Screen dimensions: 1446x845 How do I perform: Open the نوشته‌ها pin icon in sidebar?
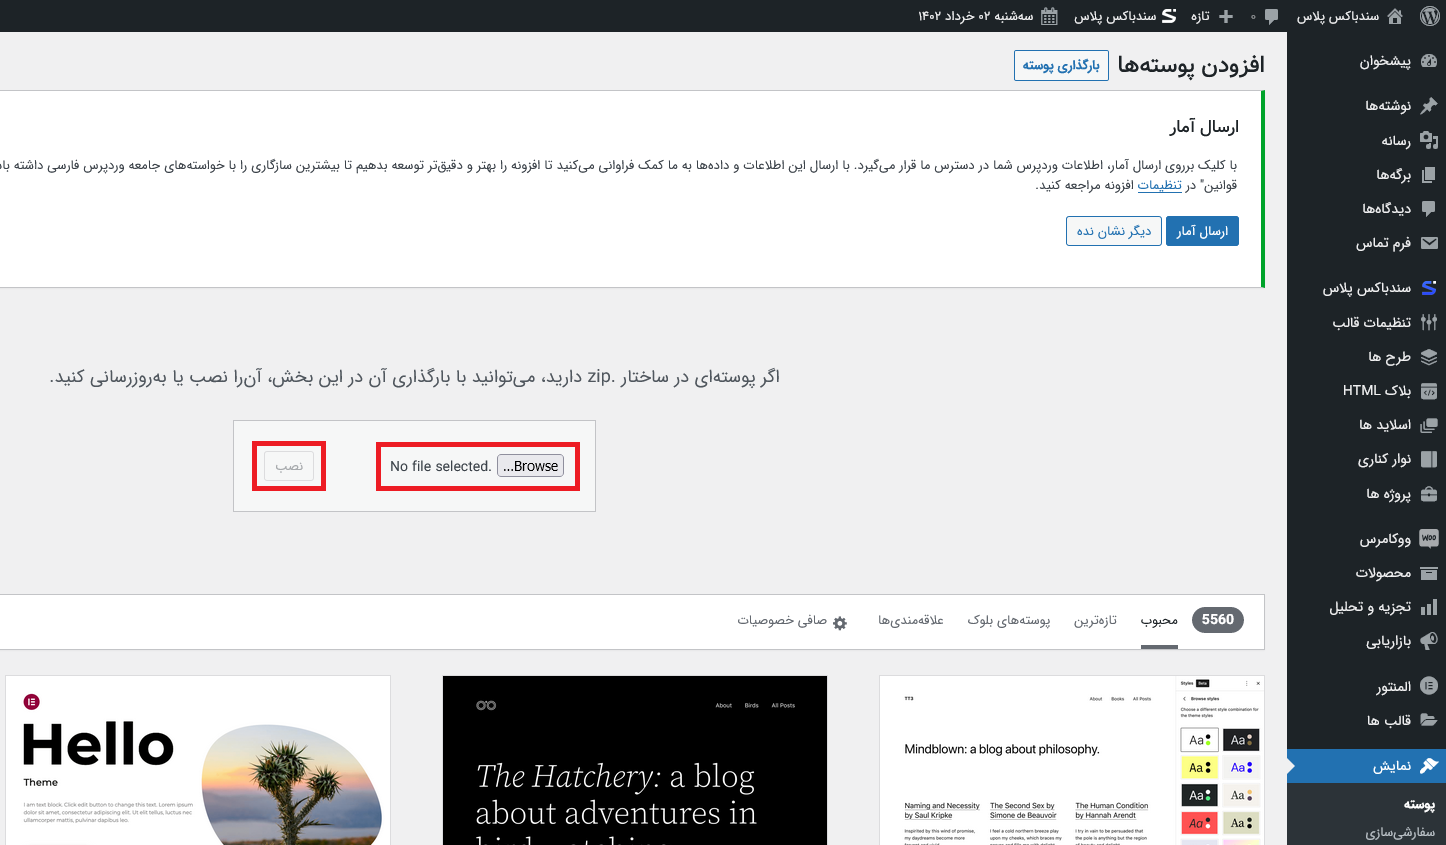[x=1429, y=105]
